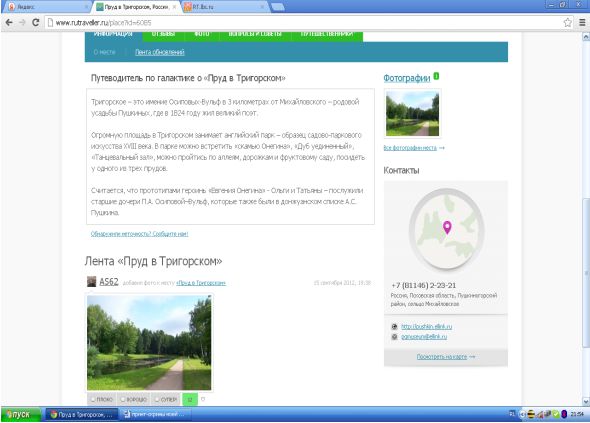Click the green rating score box

coord(190,400)
